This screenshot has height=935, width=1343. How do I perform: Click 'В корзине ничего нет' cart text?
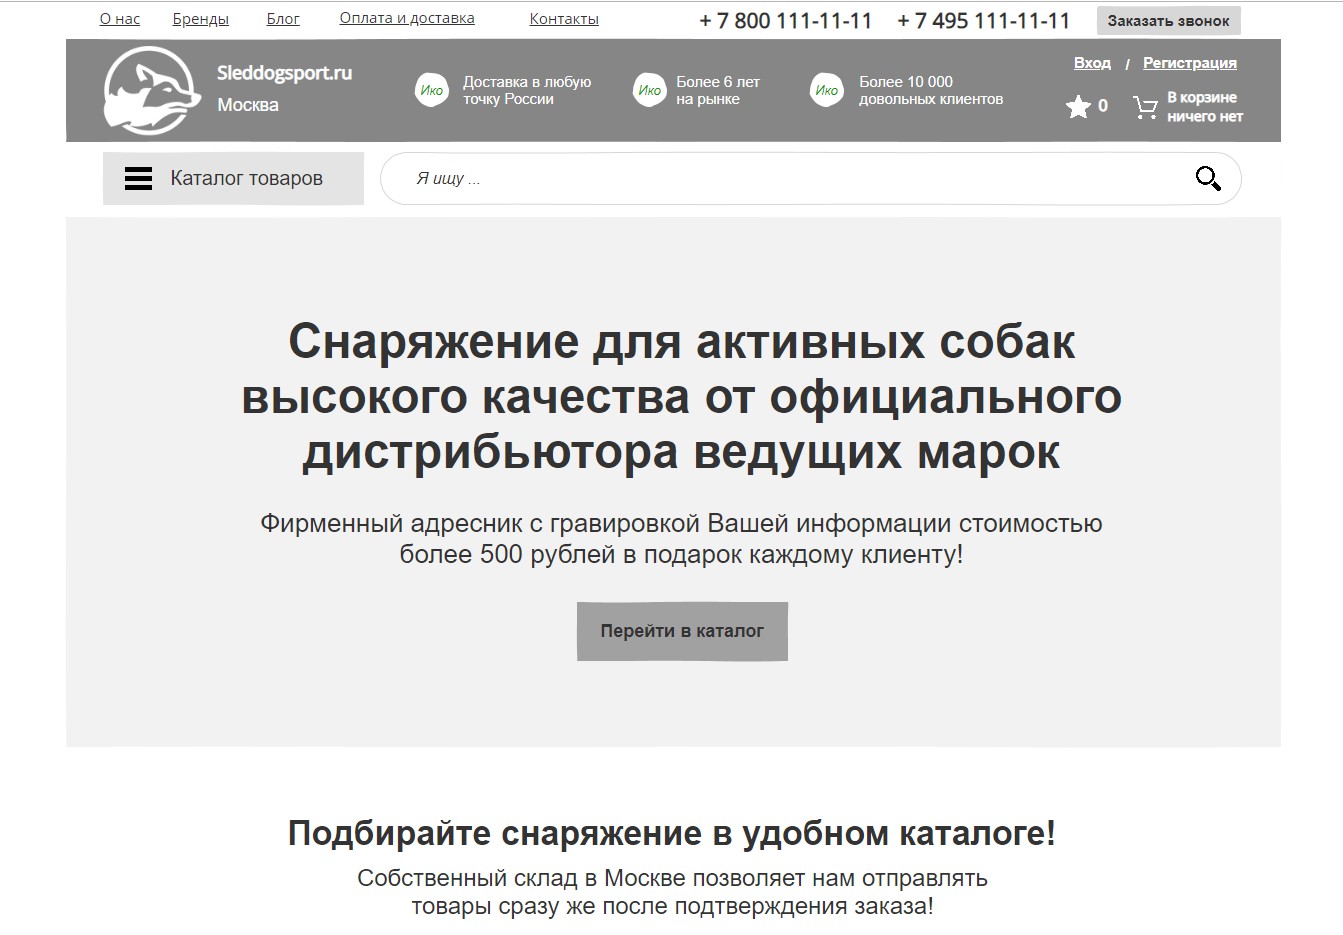(1205, 107)
